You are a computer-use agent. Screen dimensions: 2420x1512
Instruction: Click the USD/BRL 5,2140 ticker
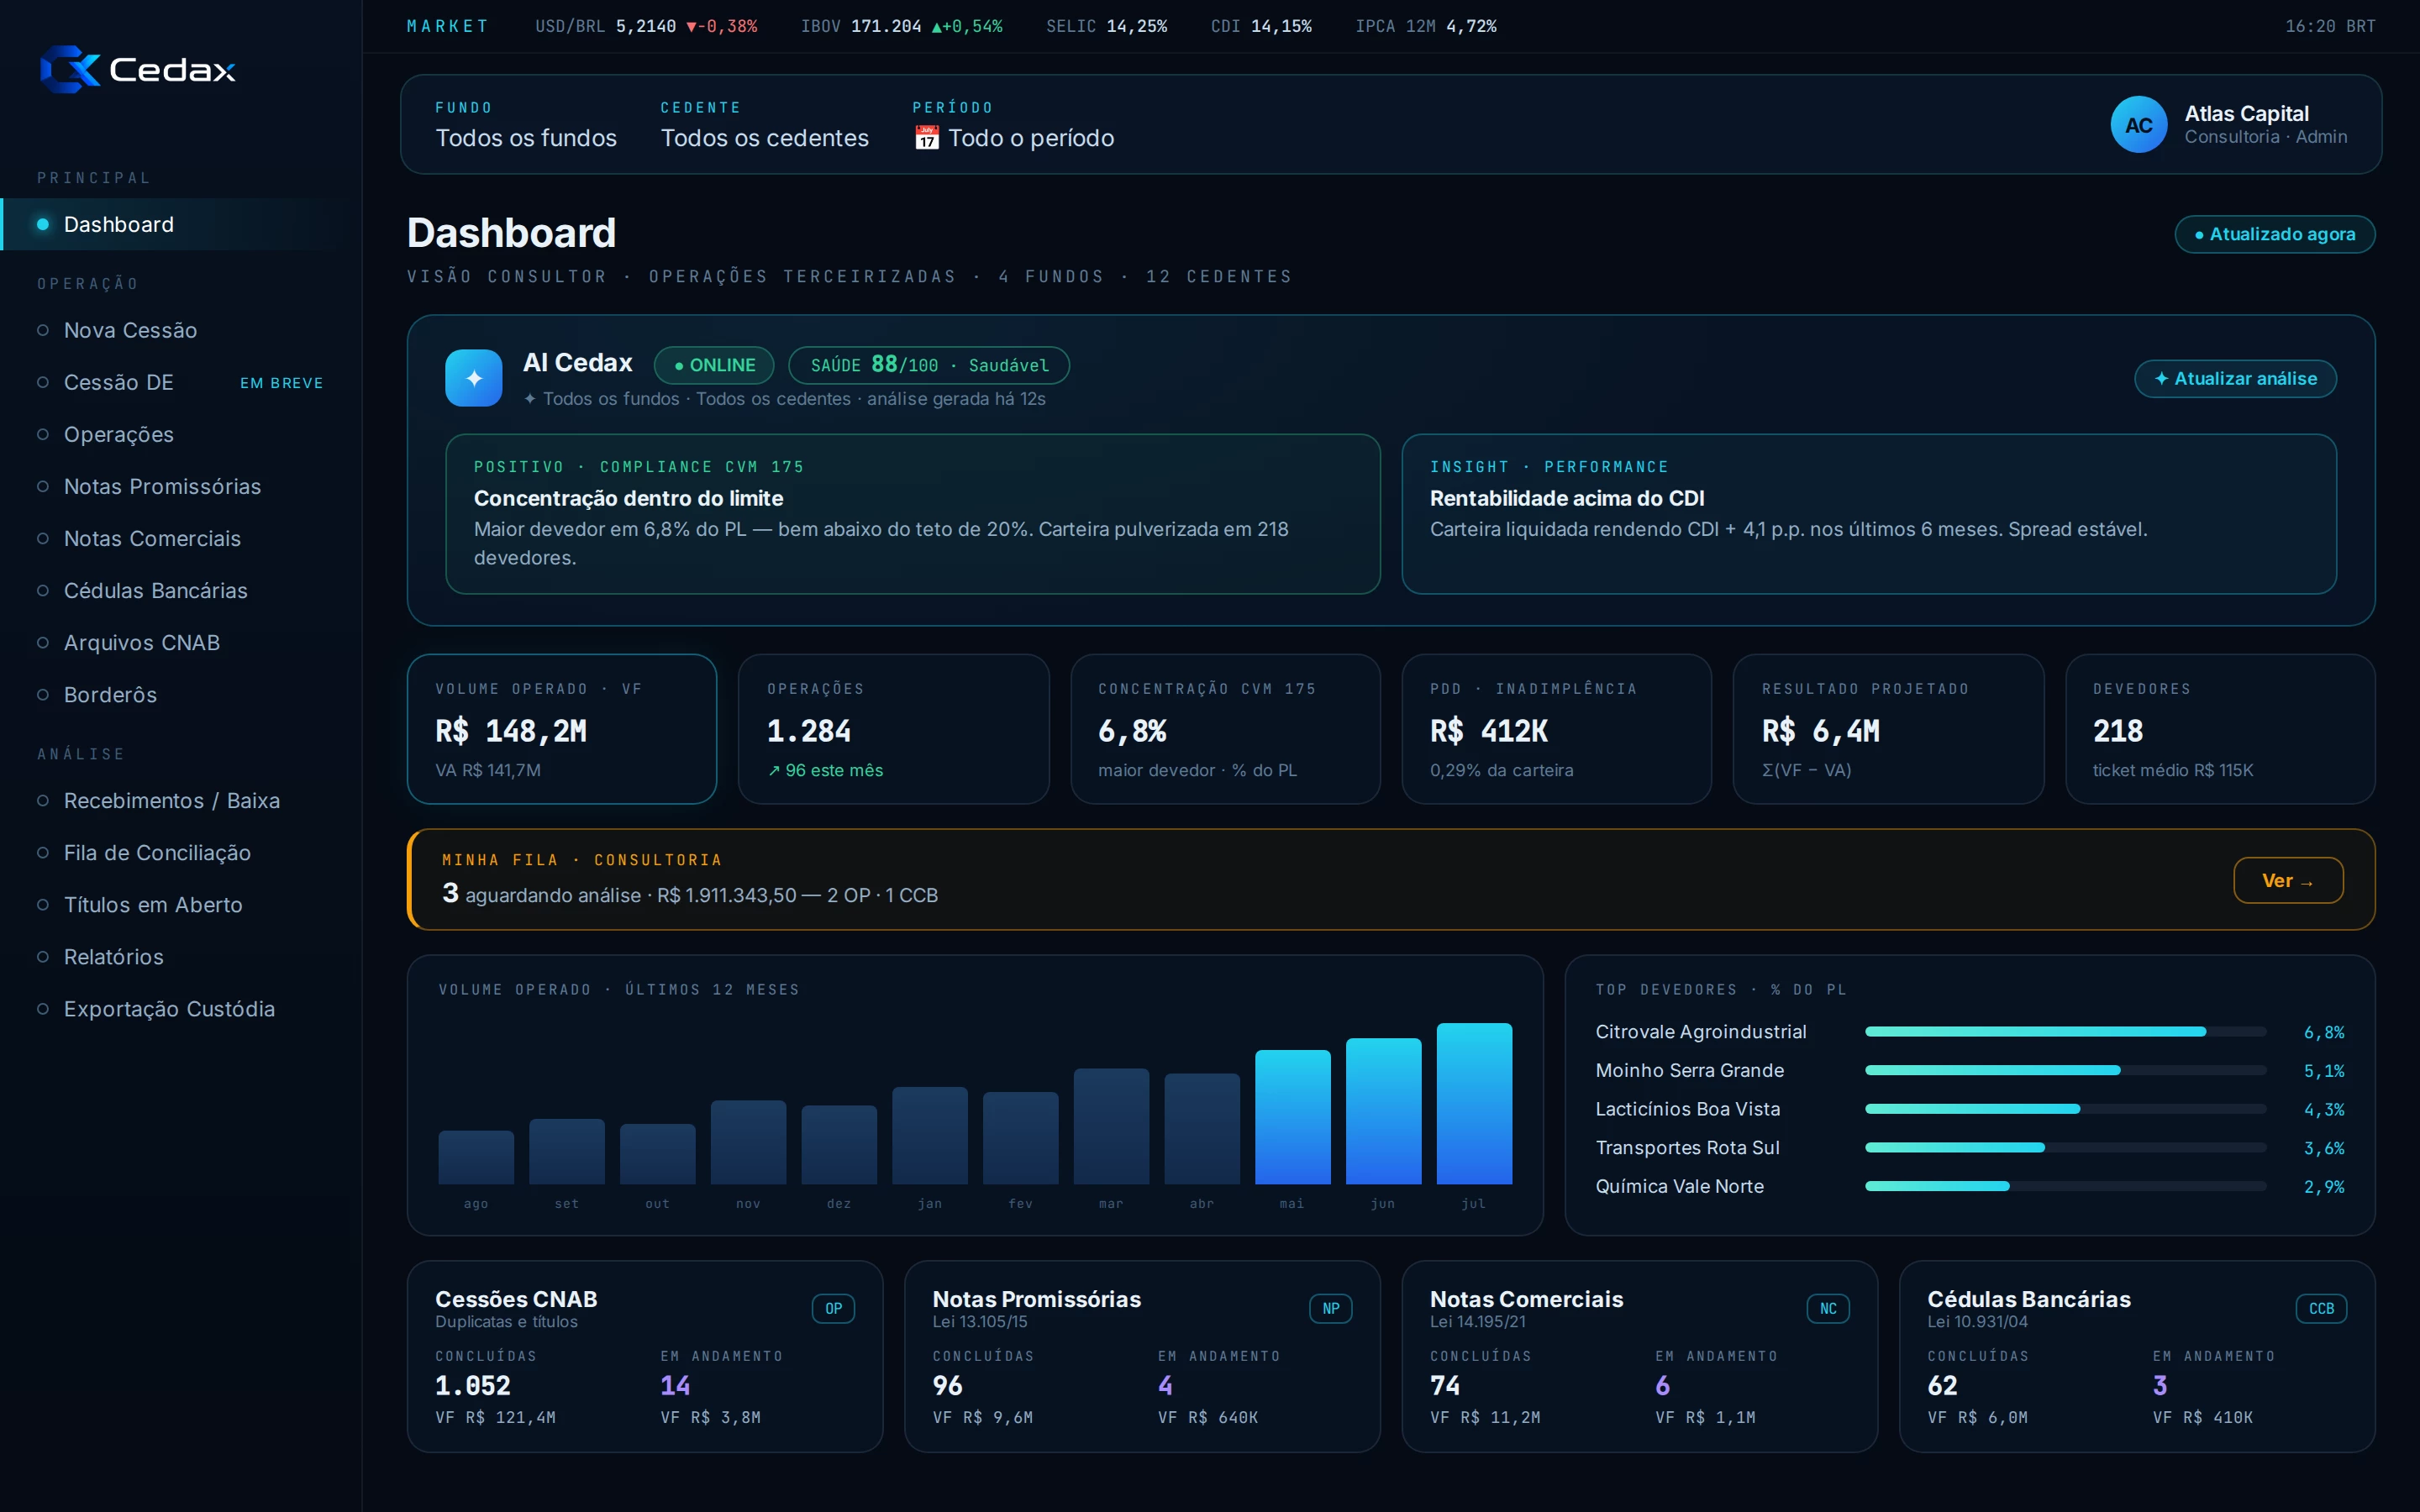pos(646,26)
